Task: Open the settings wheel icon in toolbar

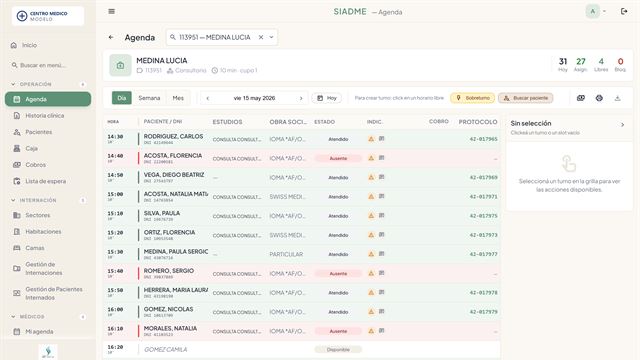Action: 599,98
